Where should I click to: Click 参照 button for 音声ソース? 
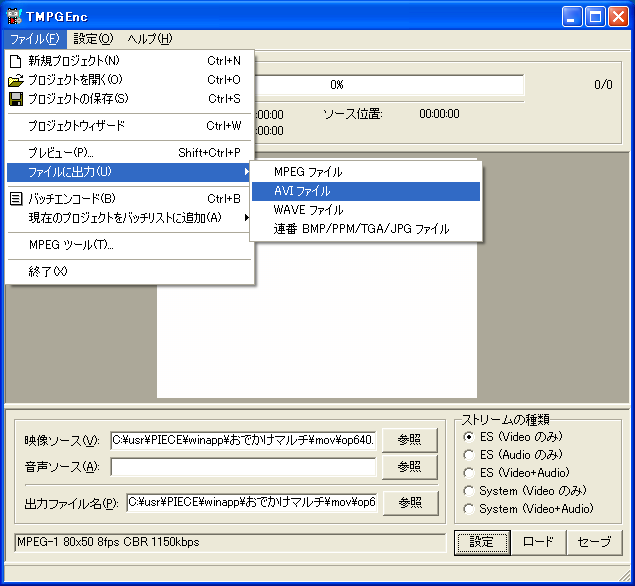click(410, 467)
